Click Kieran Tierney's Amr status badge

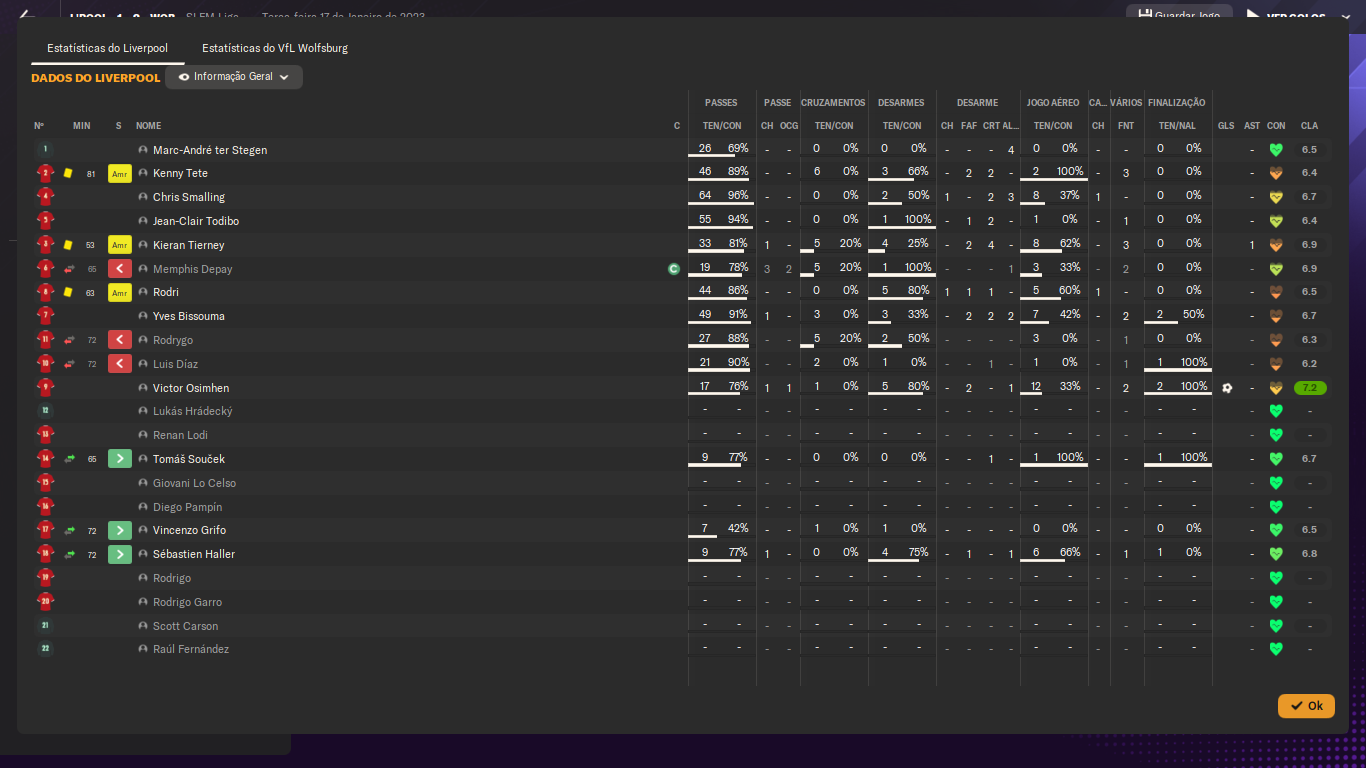(120, 245)
